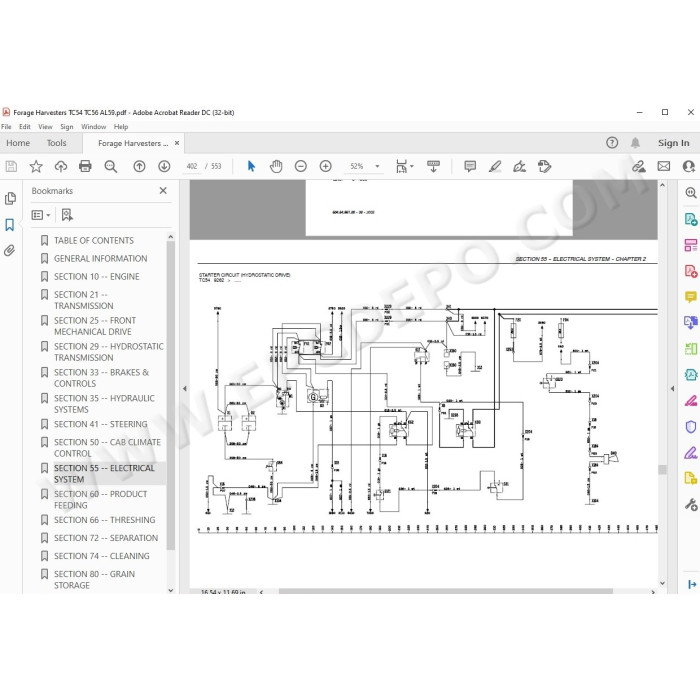Open the View menu
The height and width of the screenshot is (700, 700).
coord(45,127)
